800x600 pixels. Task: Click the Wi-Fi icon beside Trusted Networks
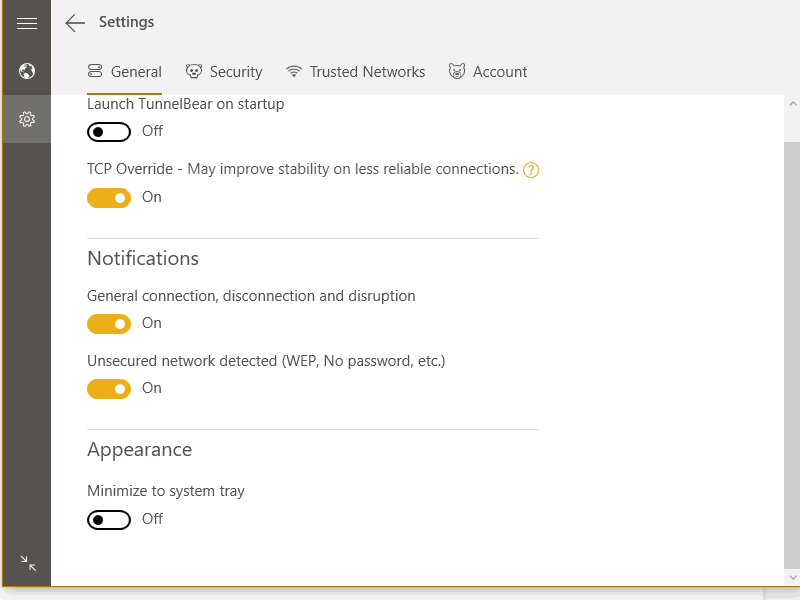point(294,72)
